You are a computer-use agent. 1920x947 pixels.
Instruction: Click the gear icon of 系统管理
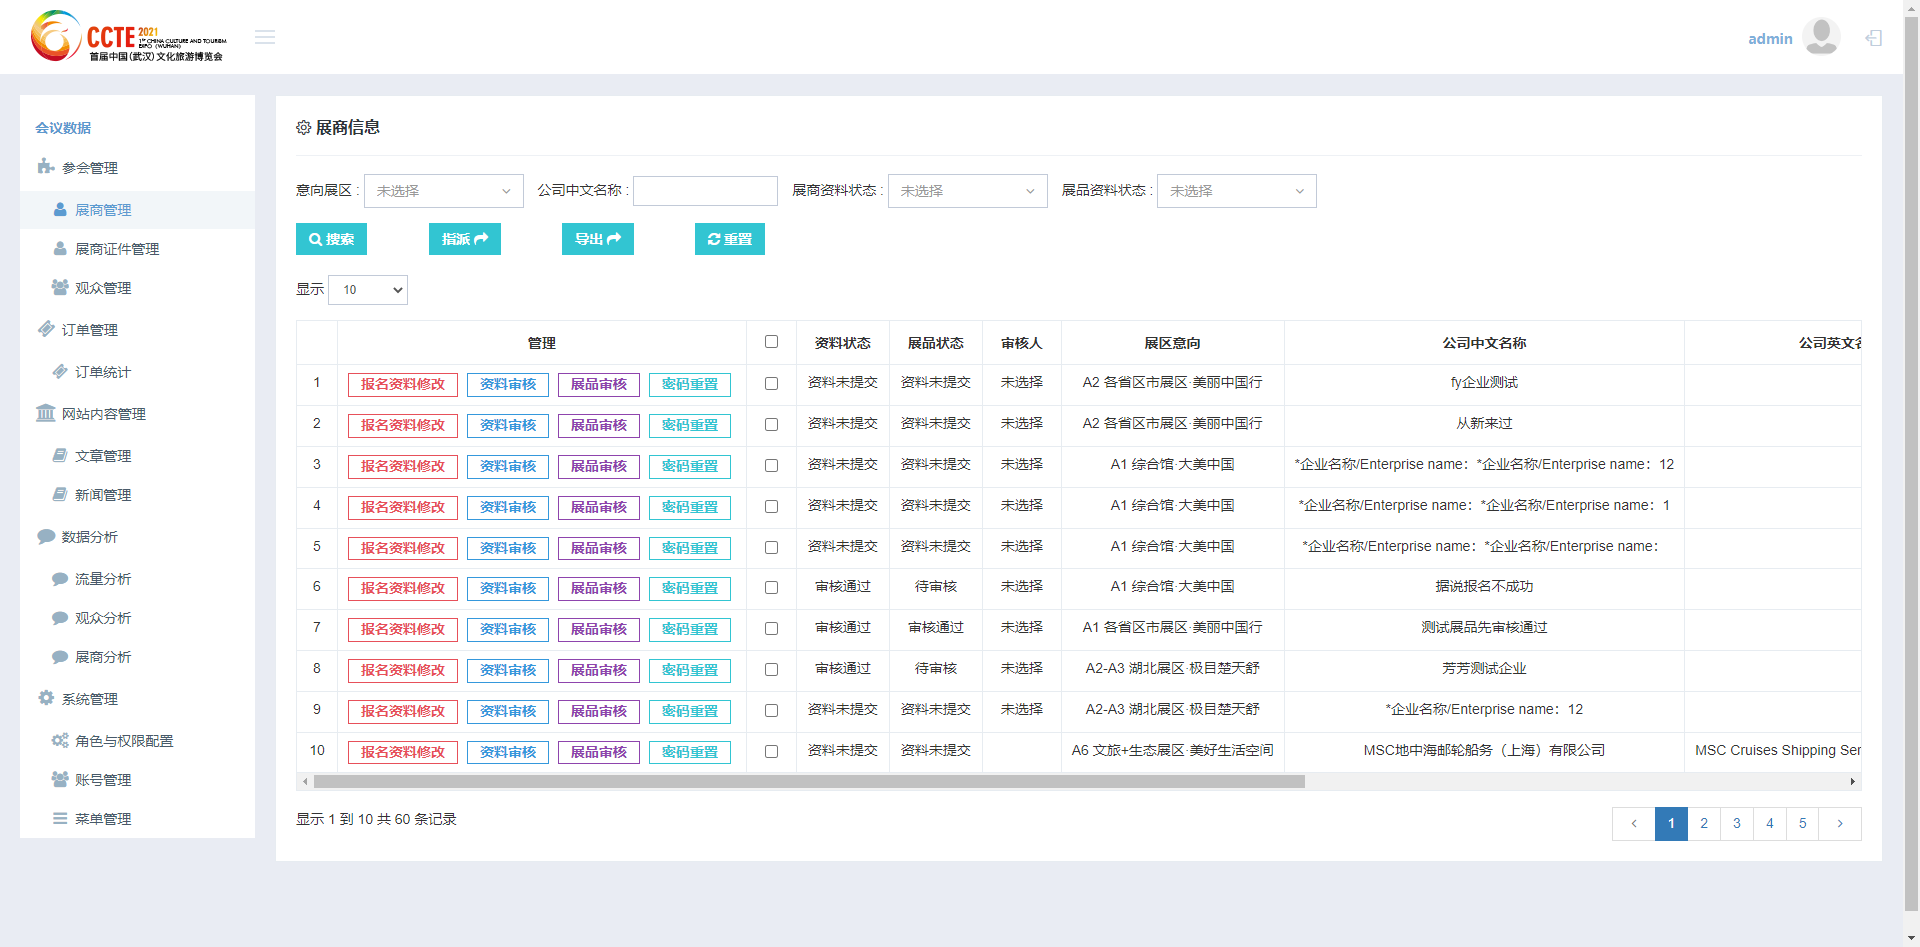[x=46, y=698]
